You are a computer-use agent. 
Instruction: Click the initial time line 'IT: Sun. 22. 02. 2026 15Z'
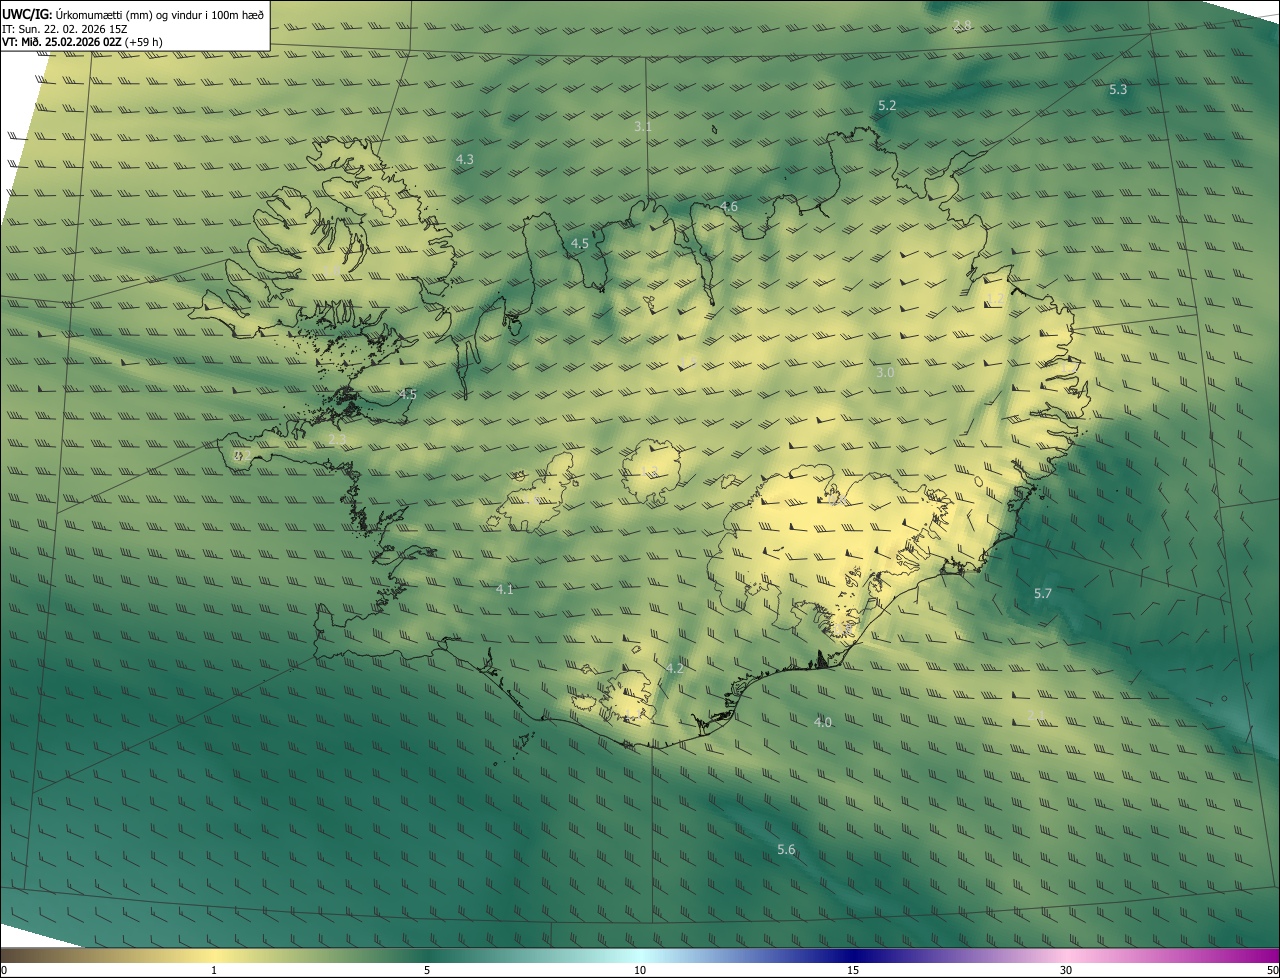coord(65,28)
